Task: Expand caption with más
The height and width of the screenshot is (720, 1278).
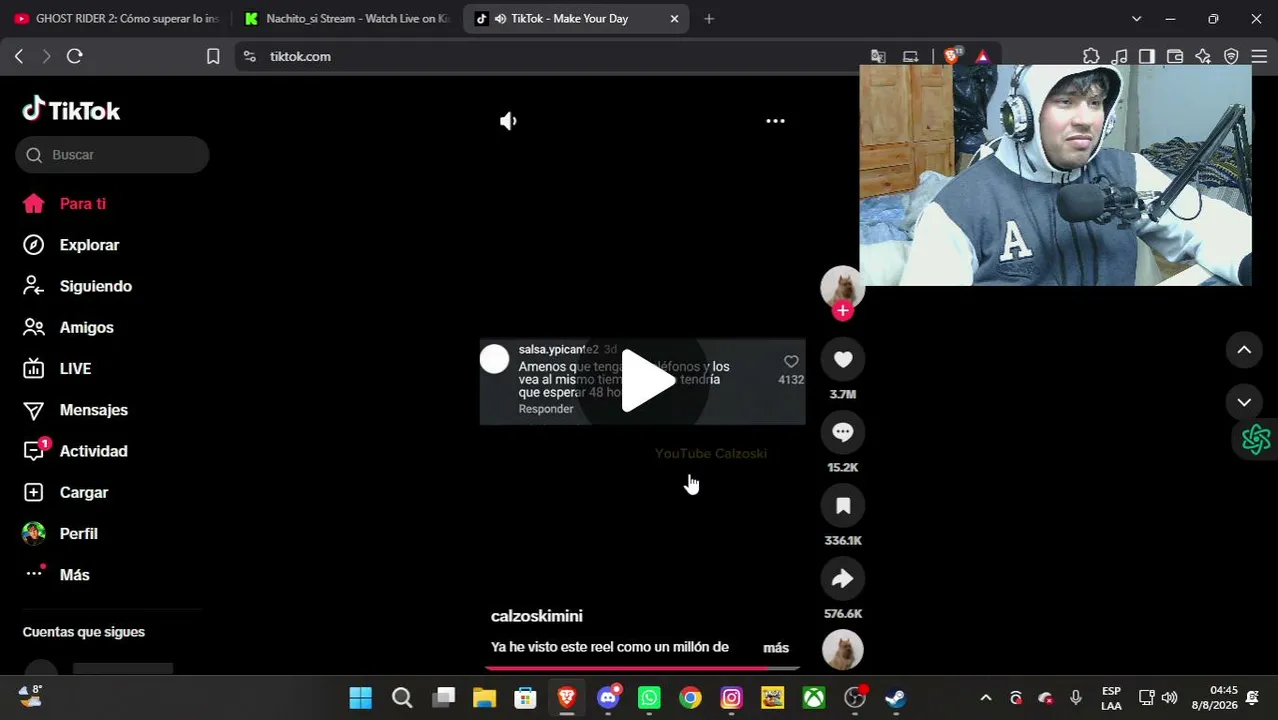Action: (x=776, y=648)
